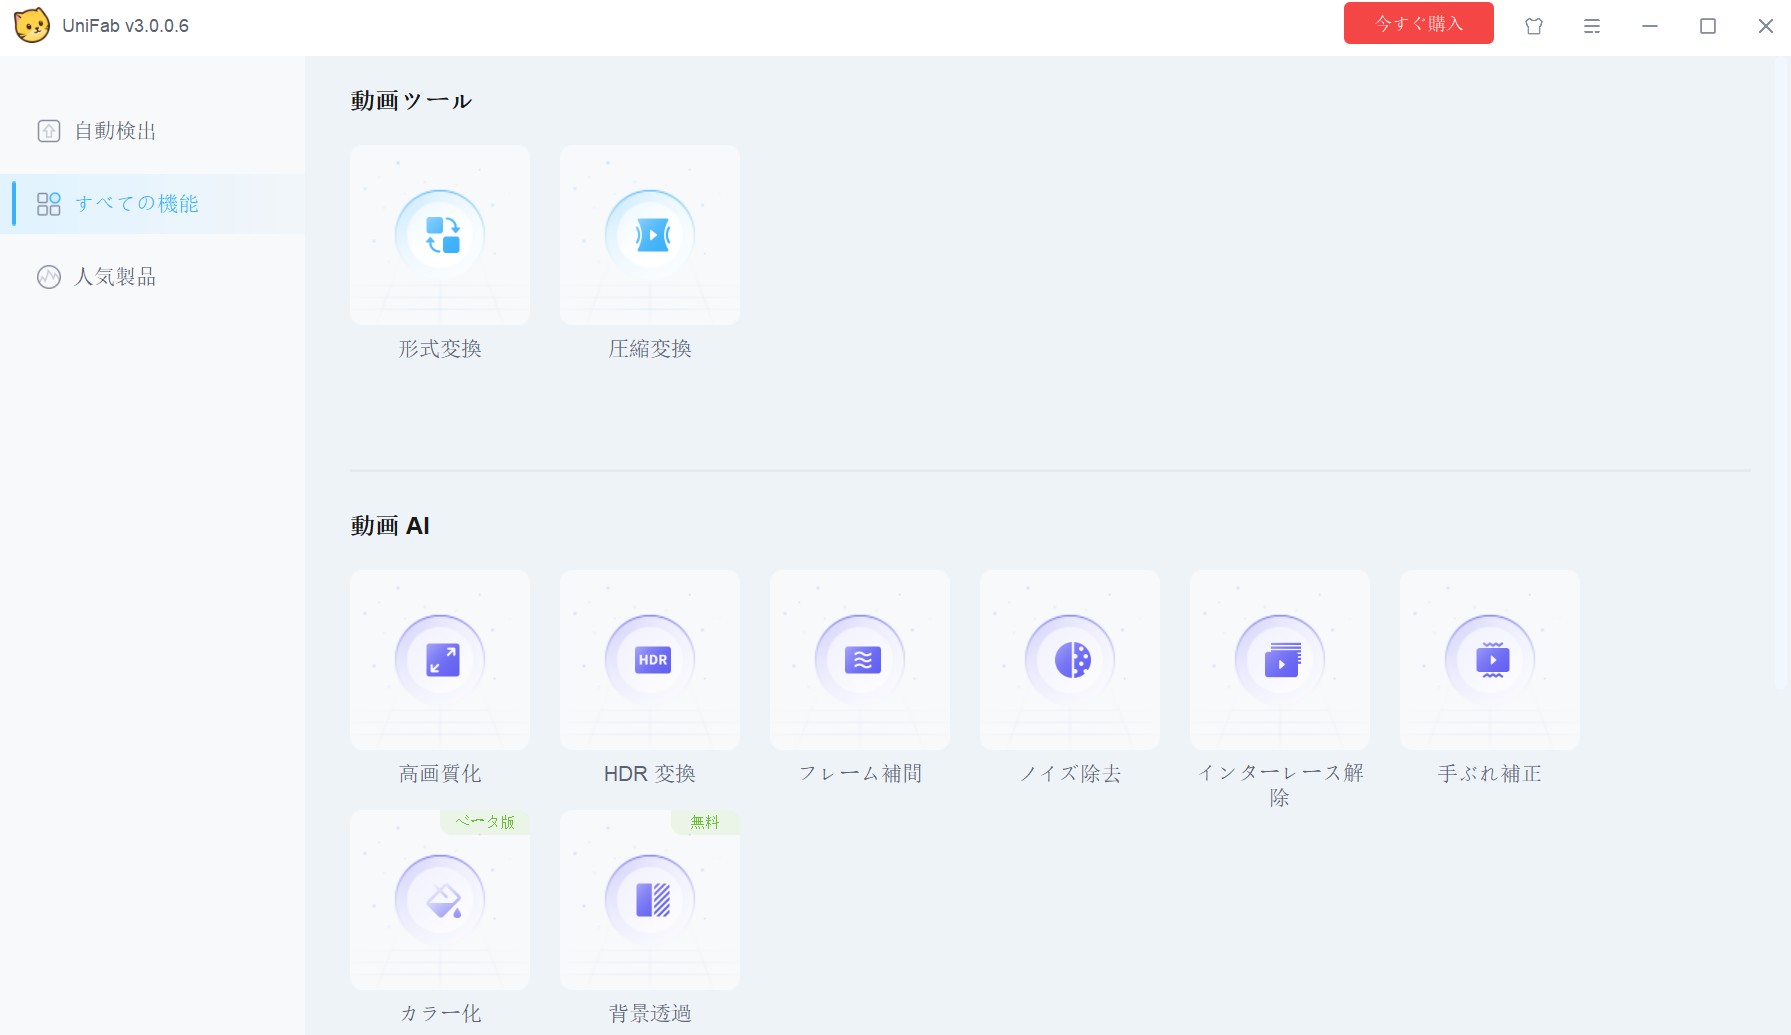Select the 人気製品 sidebar tab
The image size is (1791, 1035).
152,277
